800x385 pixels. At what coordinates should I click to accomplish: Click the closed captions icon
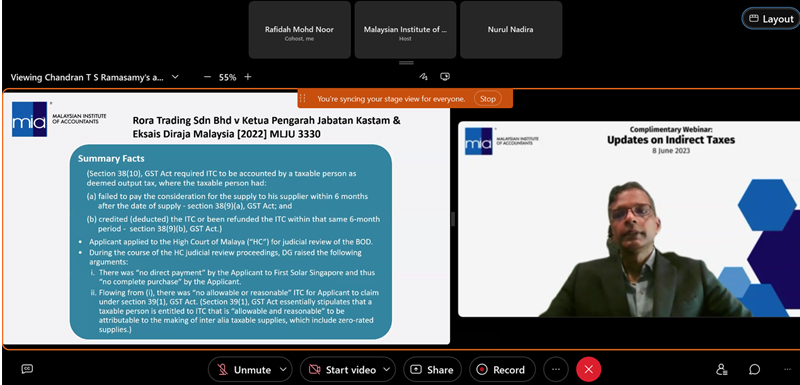tap(28, 369)
